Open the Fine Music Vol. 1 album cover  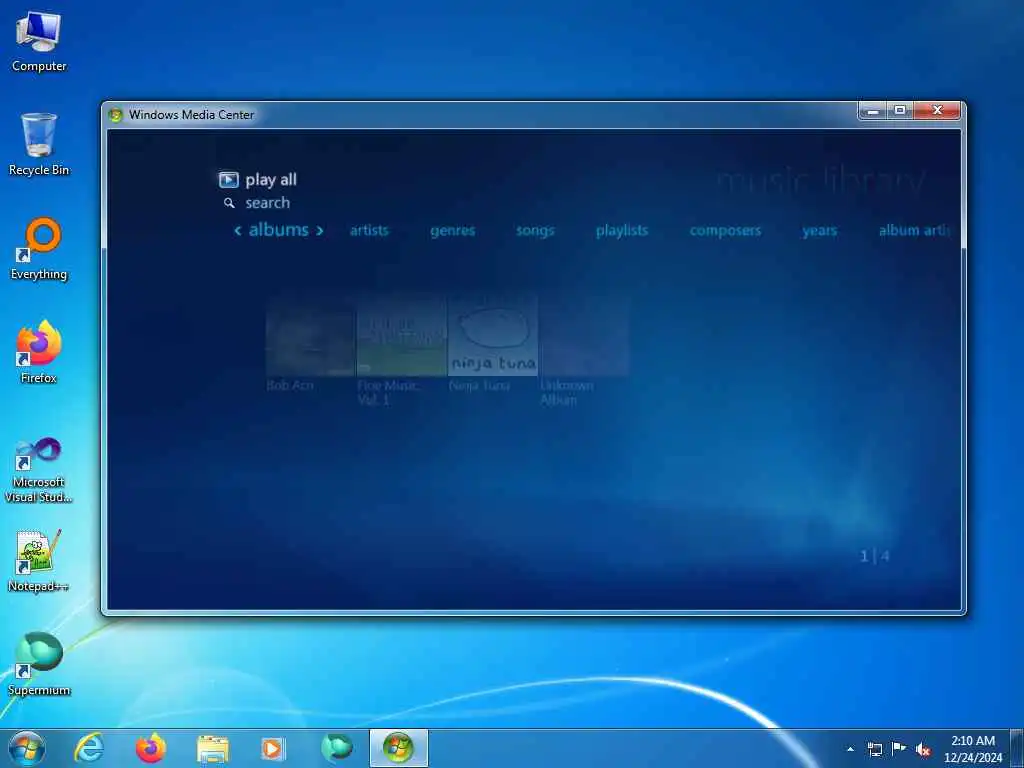click(402, 336)
